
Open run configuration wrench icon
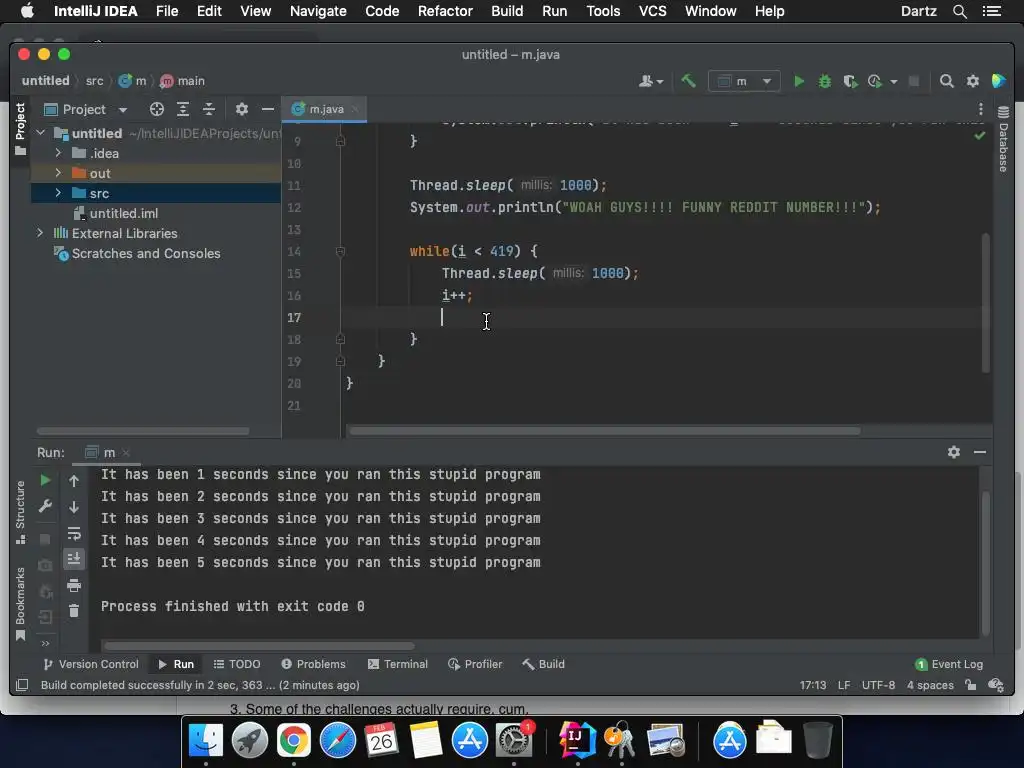45,506
